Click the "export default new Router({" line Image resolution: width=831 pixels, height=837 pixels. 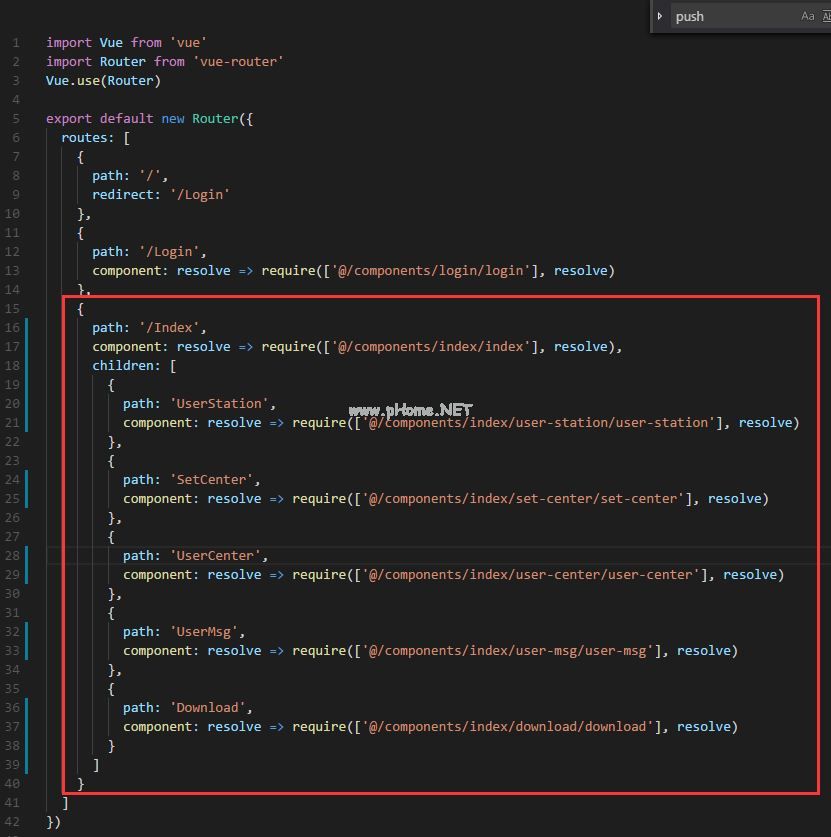pyautogui.click(x=149, y=119)
